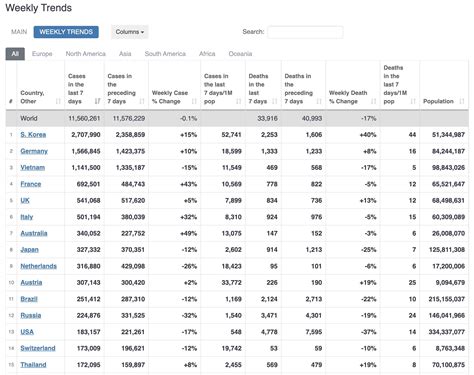474x375 pixels.
Task: Open the USA country link
Action: coord(27,332)
